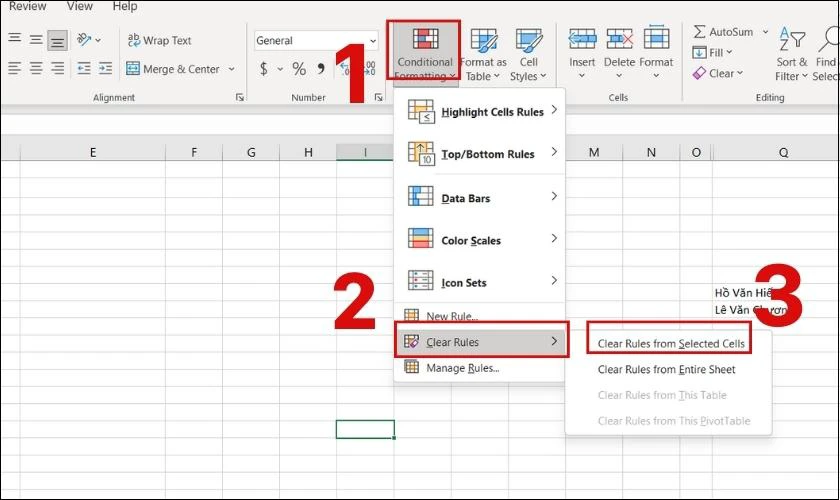Click the Format as Table icon

(484, 41)
